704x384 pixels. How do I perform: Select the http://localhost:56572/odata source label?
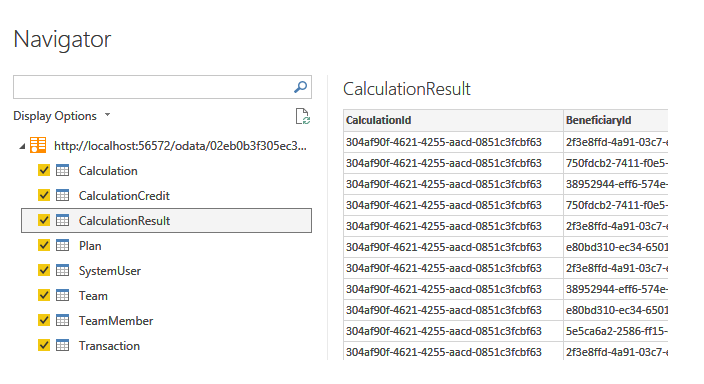pyautogui.click(x=180, y=146)
